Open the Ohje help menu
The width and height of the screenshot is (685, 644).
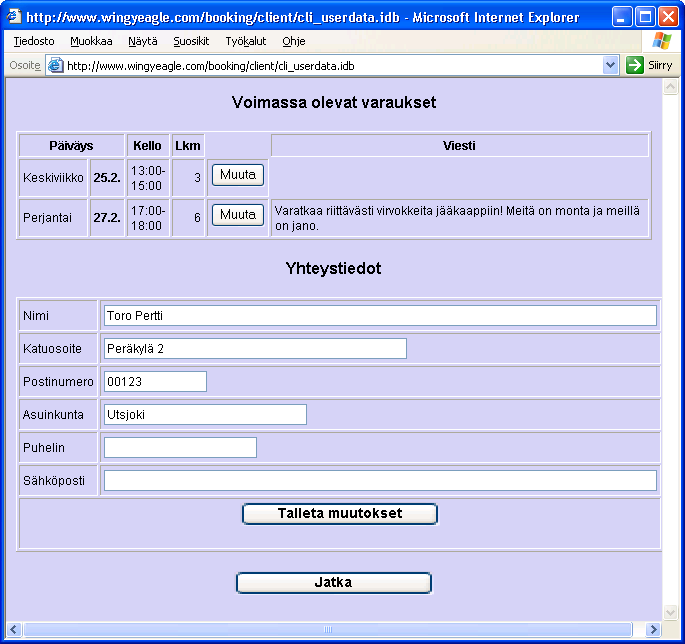click(294, 41)
